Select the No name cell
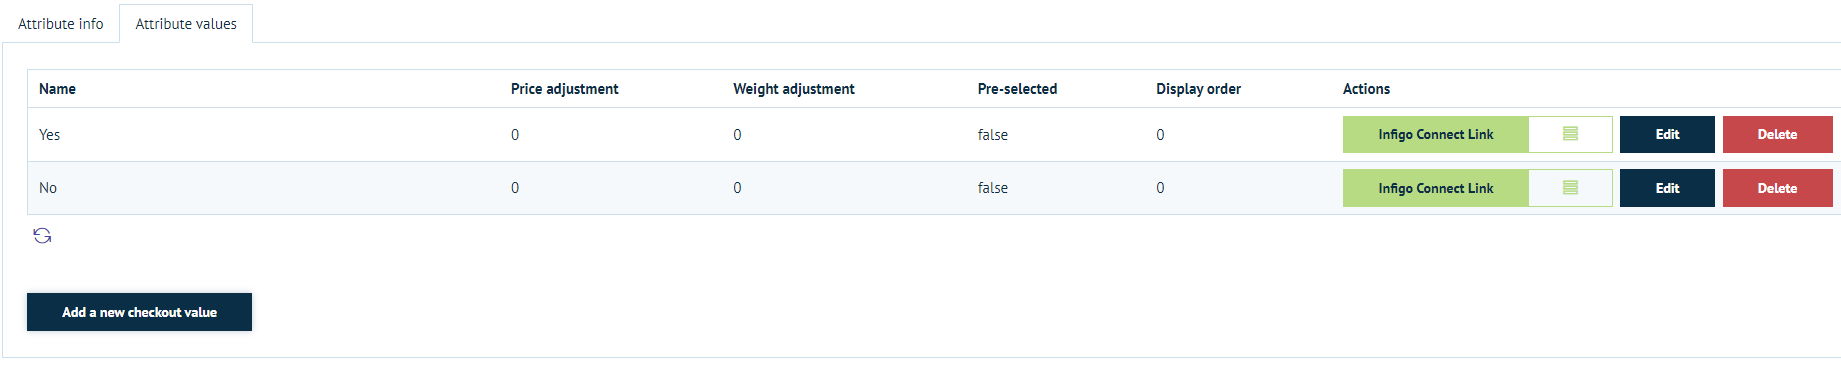 tap(48, 188)
